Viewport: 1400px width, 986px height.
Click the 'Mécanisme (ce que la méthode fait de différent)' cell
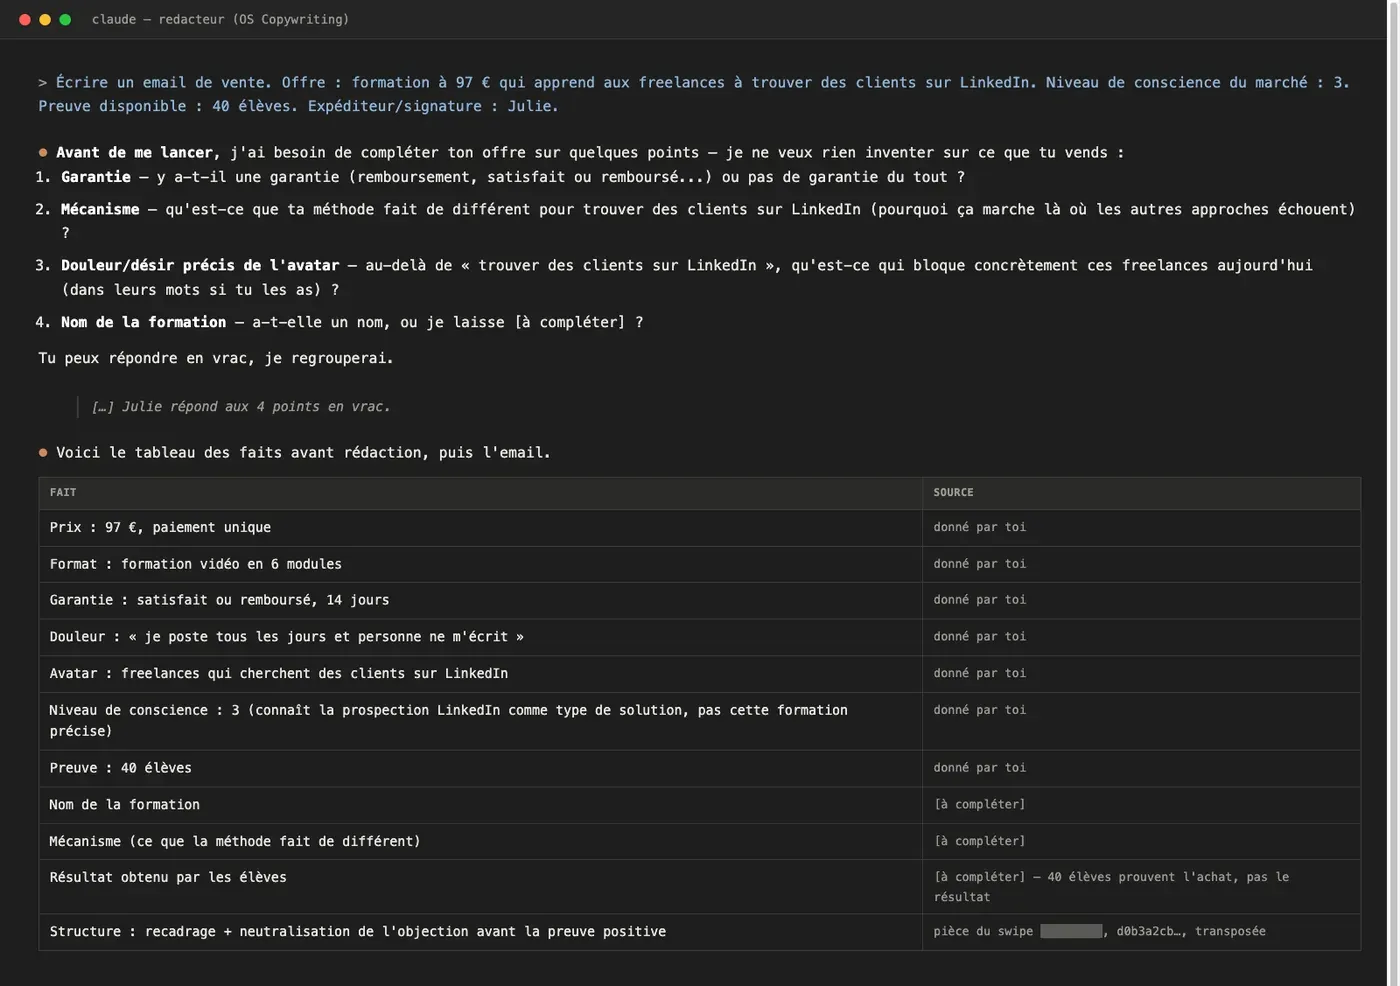click(480, 842)
